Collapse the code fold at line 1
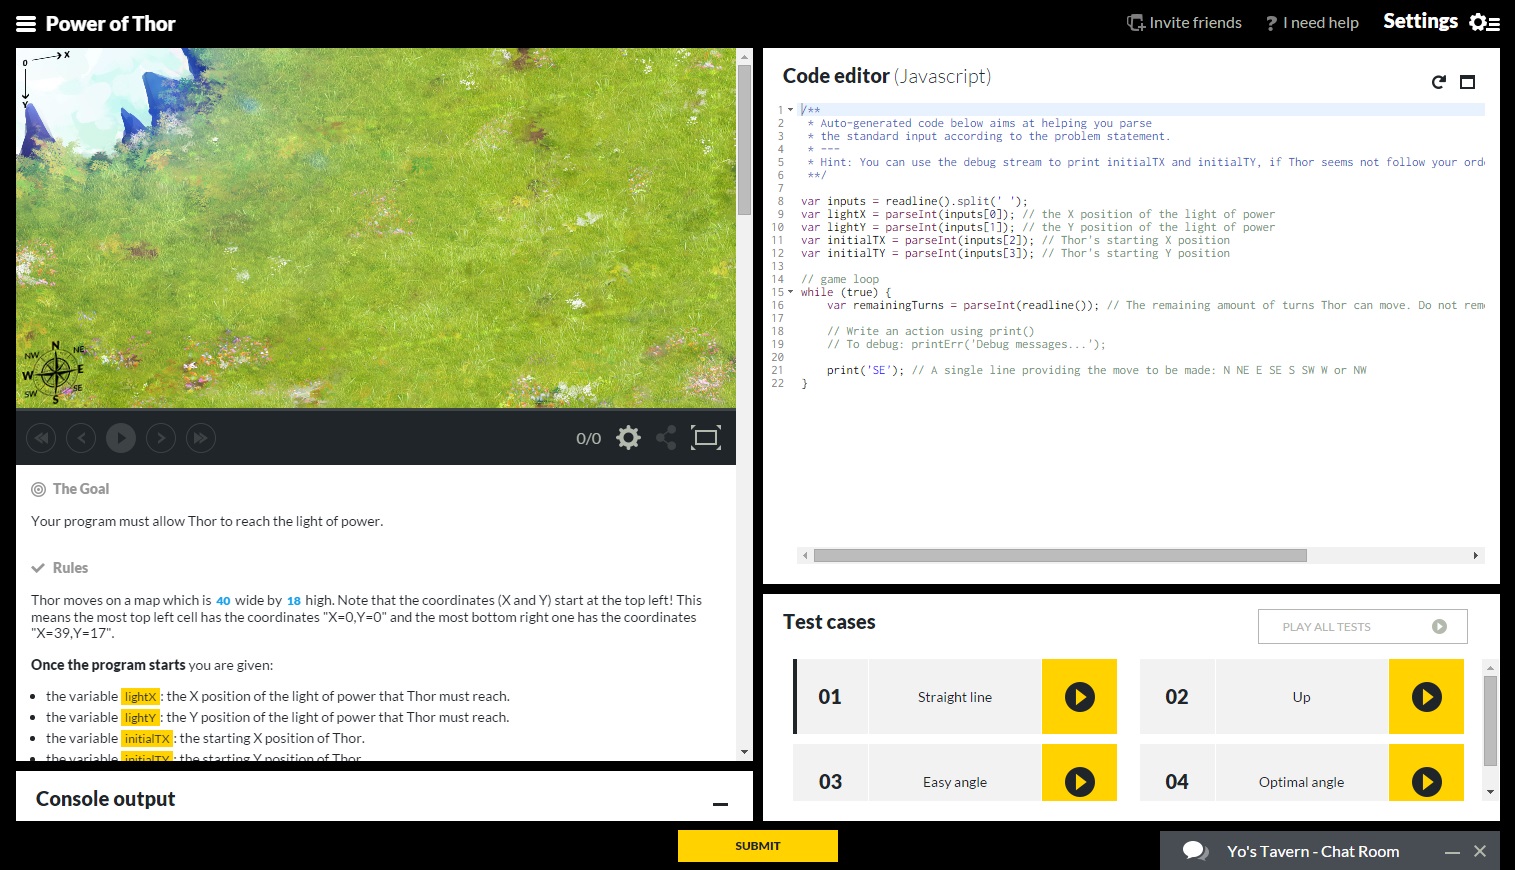 [x=791, y=110]
